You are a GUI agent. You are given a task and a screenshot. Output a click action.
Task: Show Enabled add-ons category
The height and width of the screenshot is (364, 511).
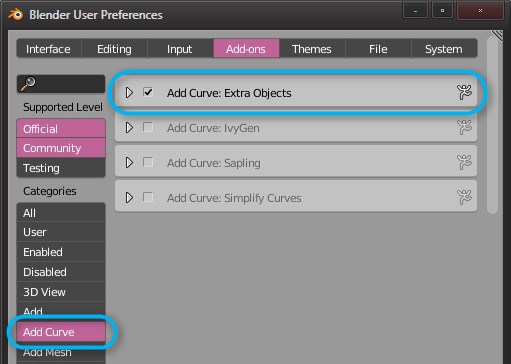coord(61,252)
